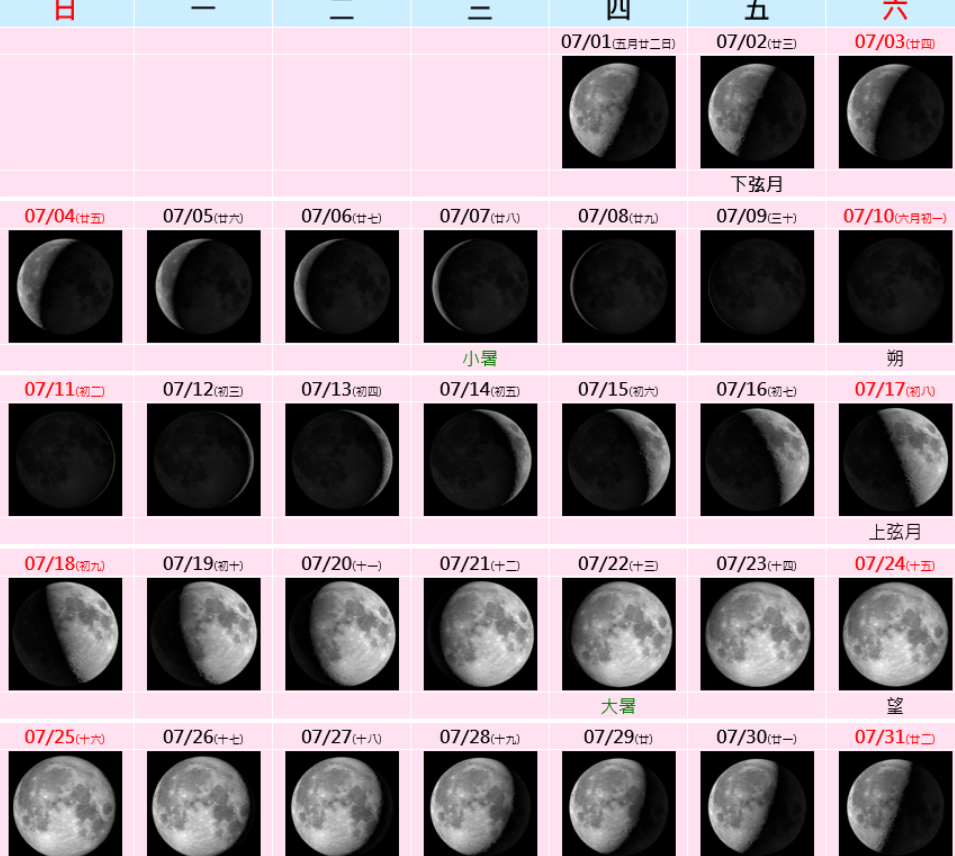Click the 07/02 date heading
This screenshot has height=856, width=955.
point(756,42)
